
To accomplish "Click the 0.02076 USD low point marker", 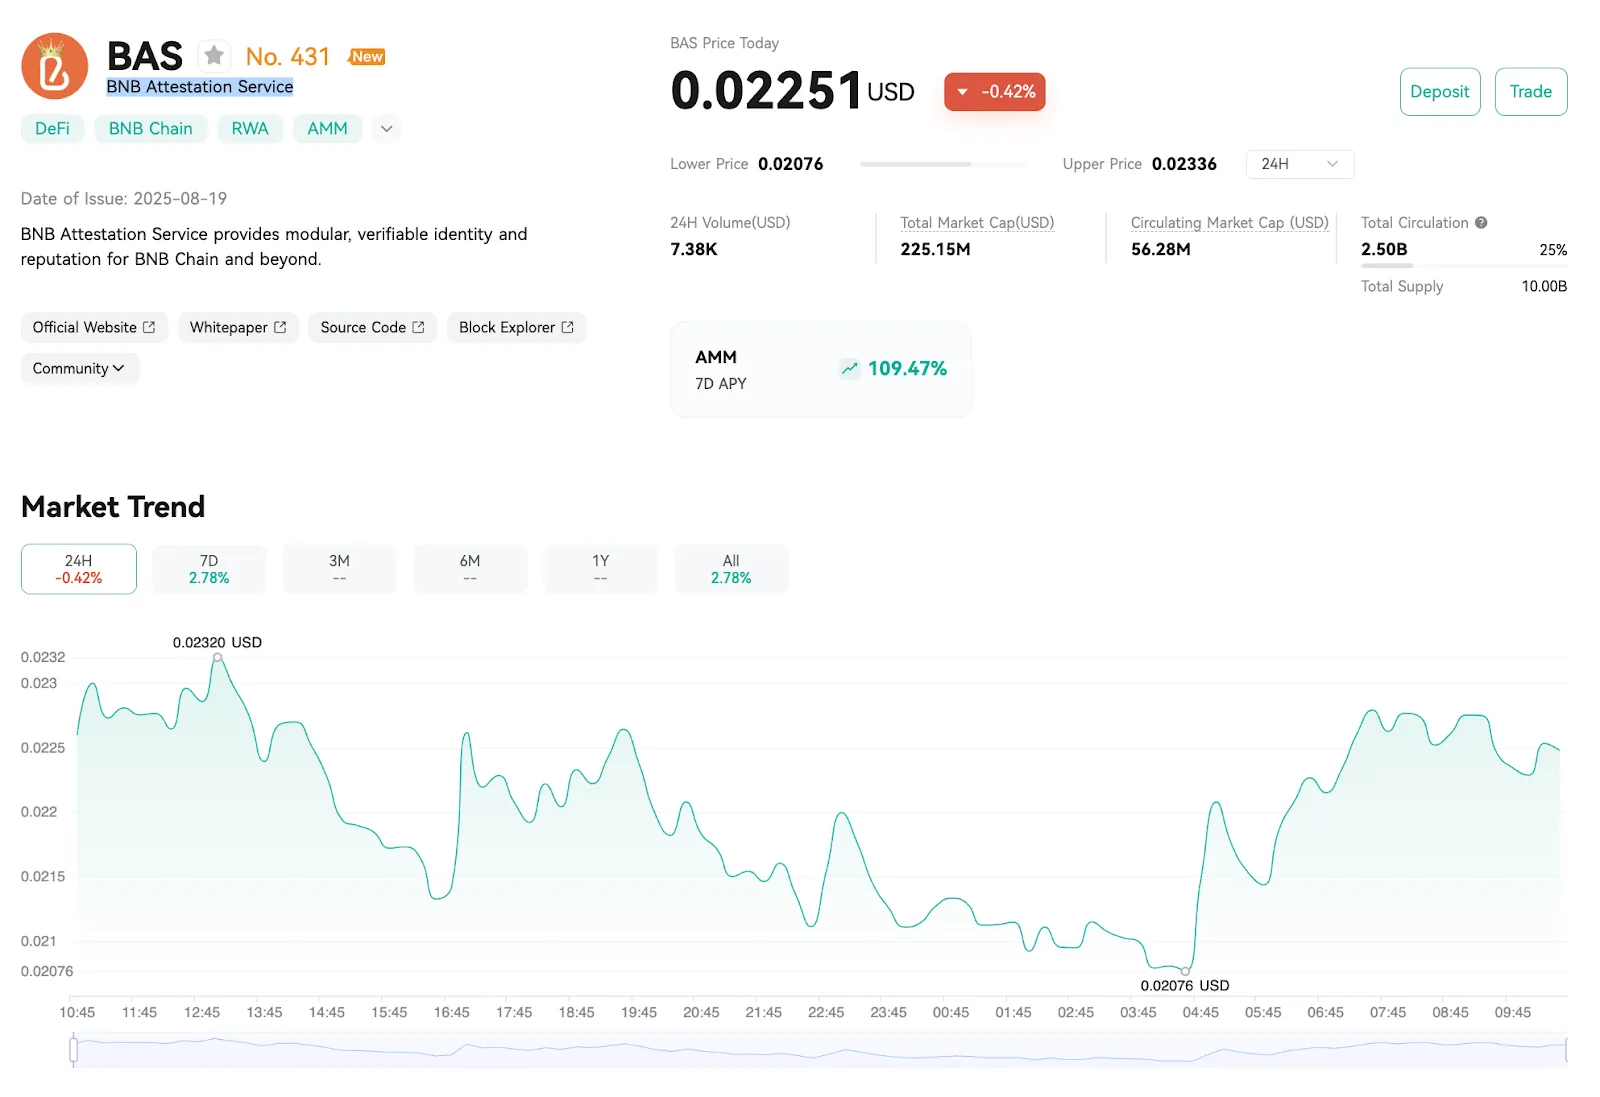I will [1186, 971].
